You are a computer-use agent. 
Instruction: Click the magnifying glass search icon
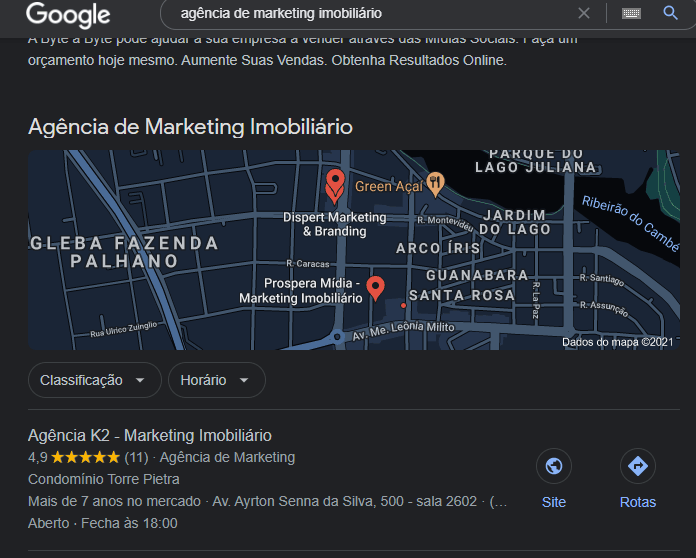670,13
